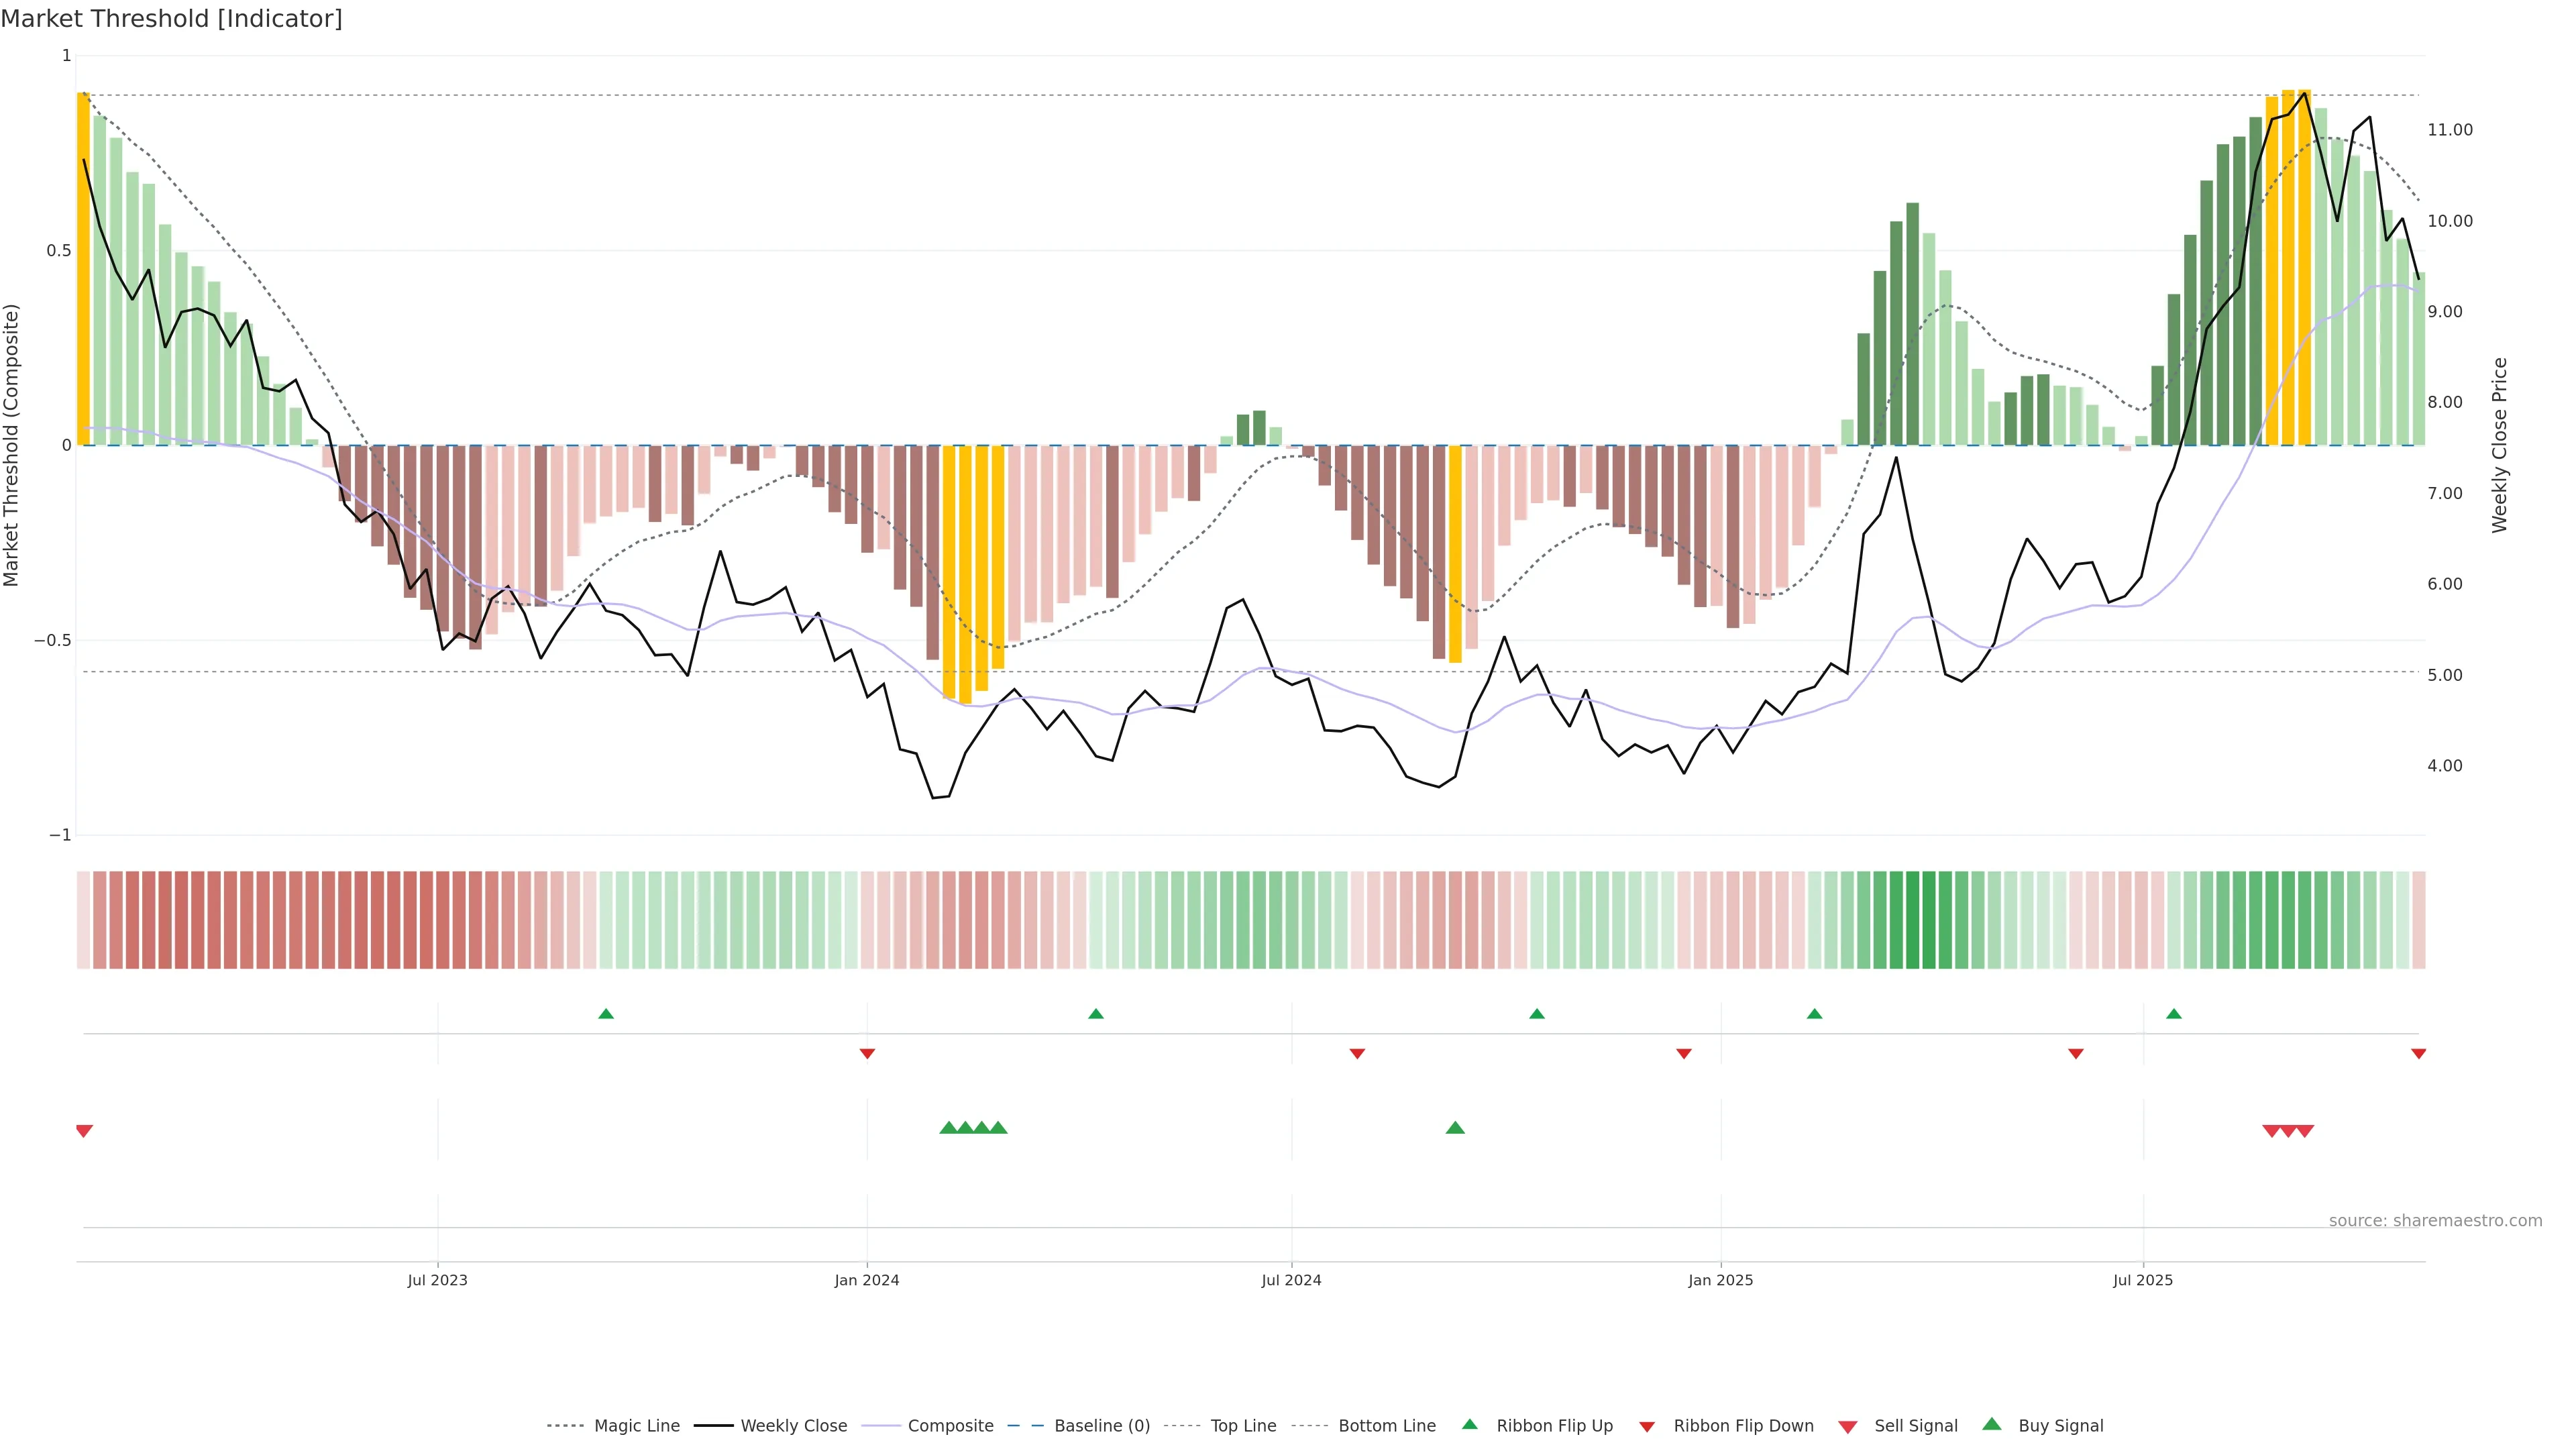Click the leftmost red Sell Signal marker

84,1131
